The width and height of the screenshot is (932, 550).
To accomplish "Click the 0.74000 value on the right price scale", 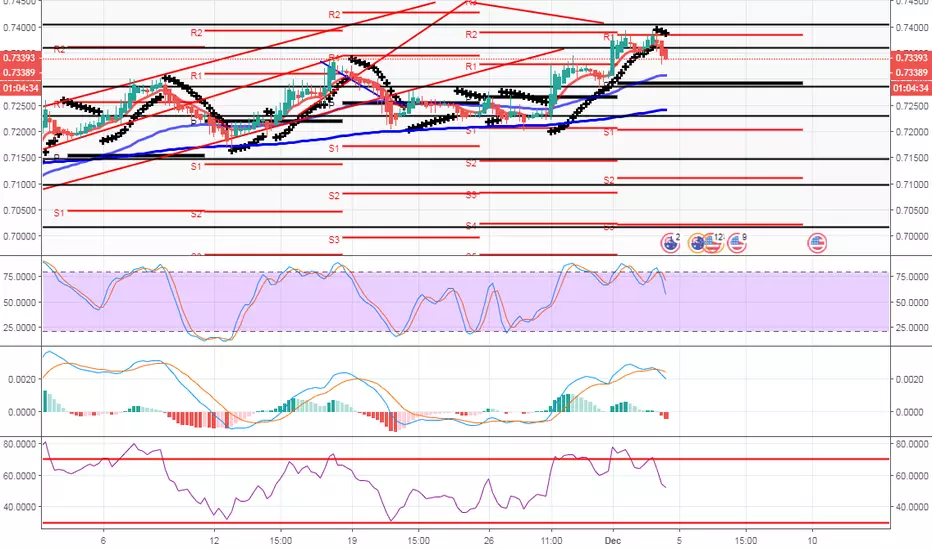I will (x=912, y=27).
